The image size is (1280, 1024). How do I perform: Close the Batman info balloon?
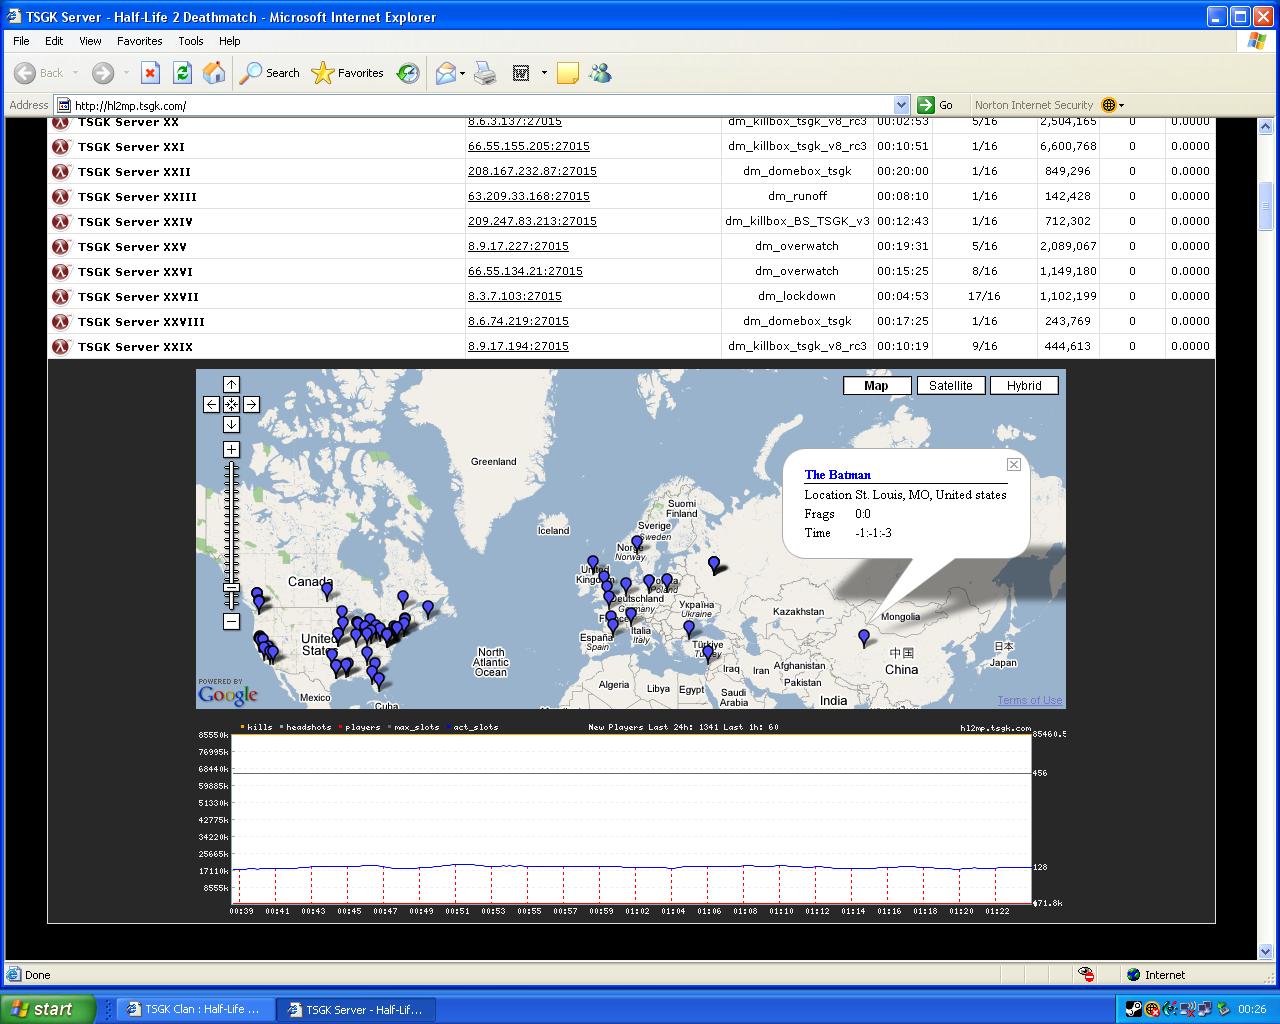tap(1013, 464)
